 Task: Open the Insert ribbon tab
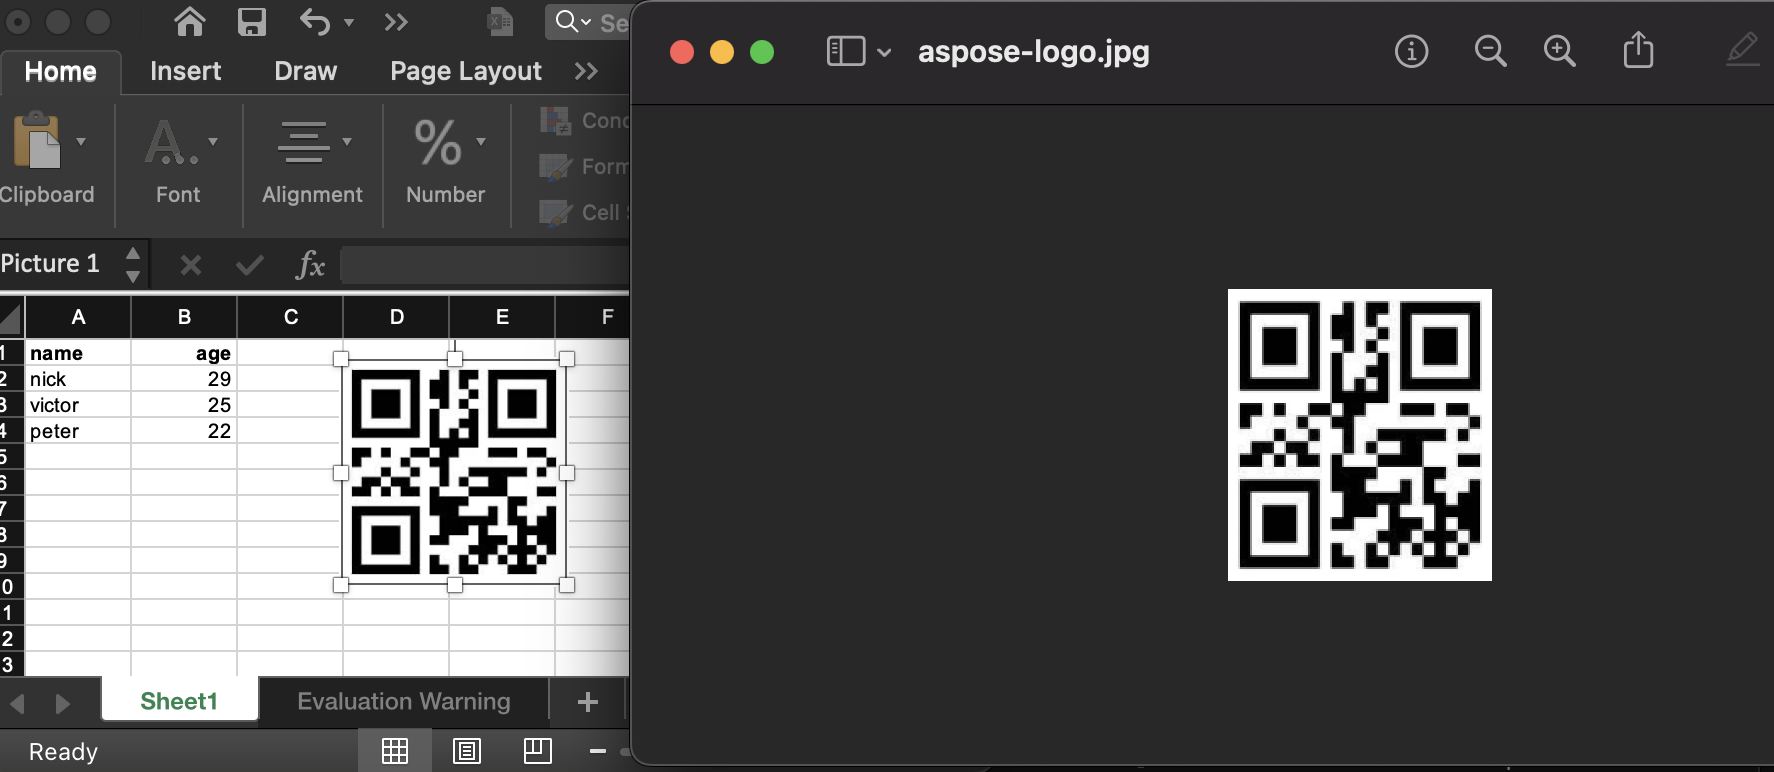(185, 71)
